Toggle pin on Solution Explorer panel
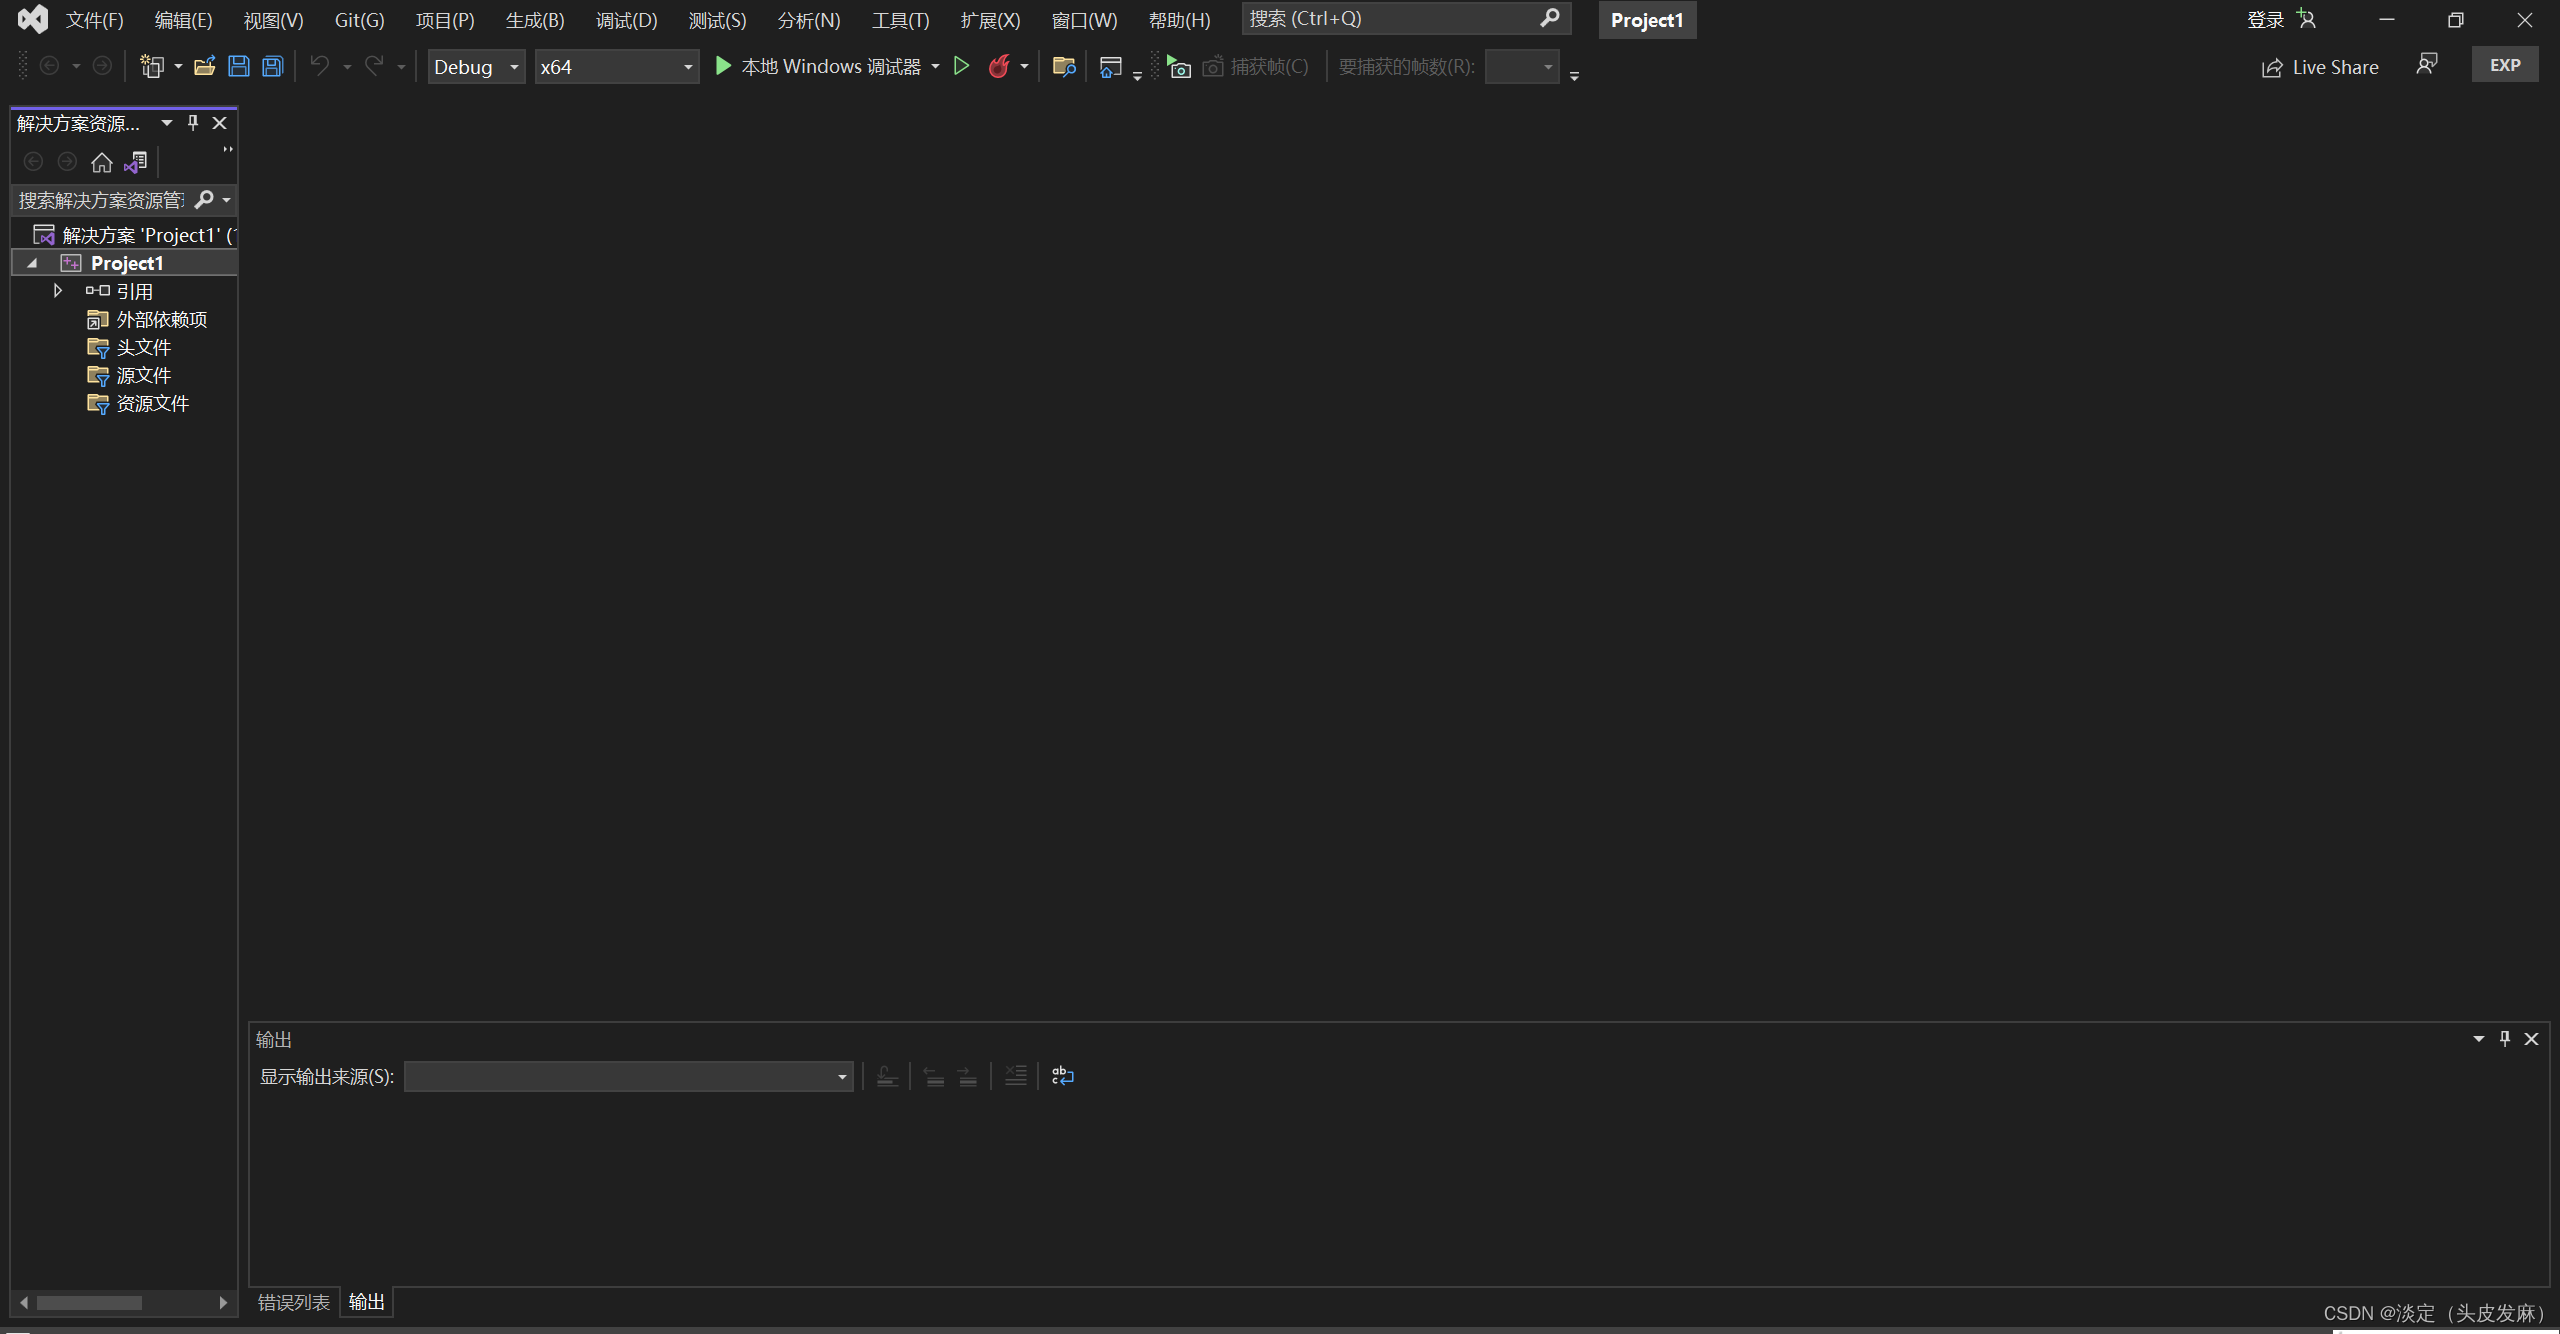 coord(193,123)
